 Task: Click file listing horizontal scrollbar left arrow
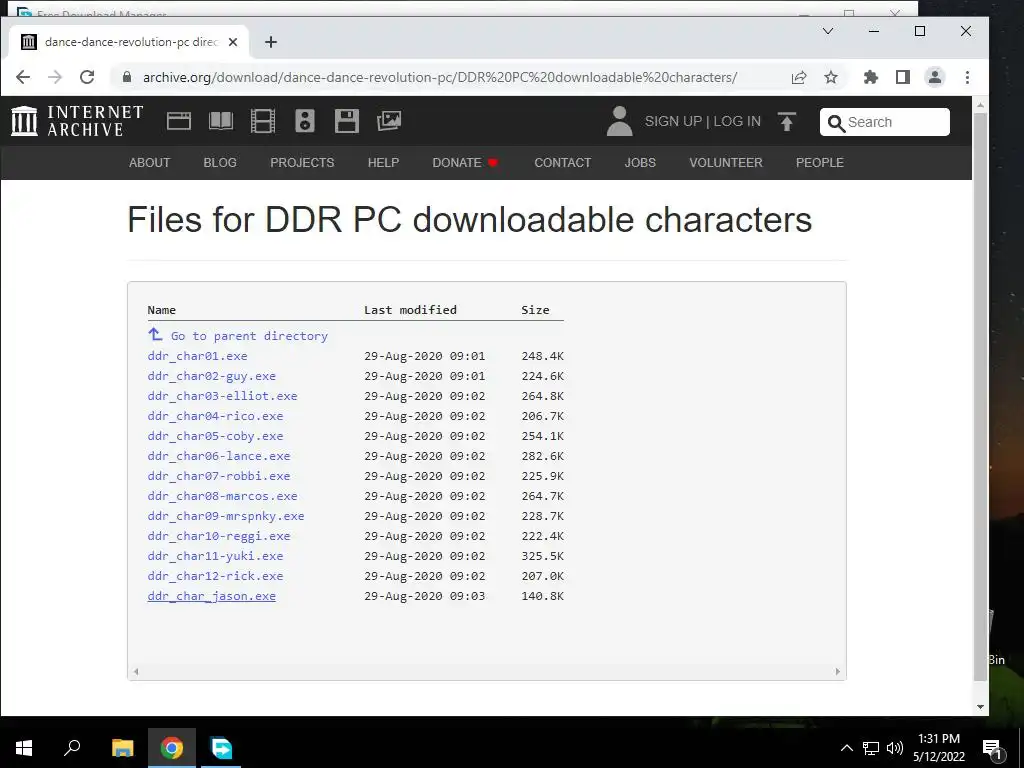point(136,671)
